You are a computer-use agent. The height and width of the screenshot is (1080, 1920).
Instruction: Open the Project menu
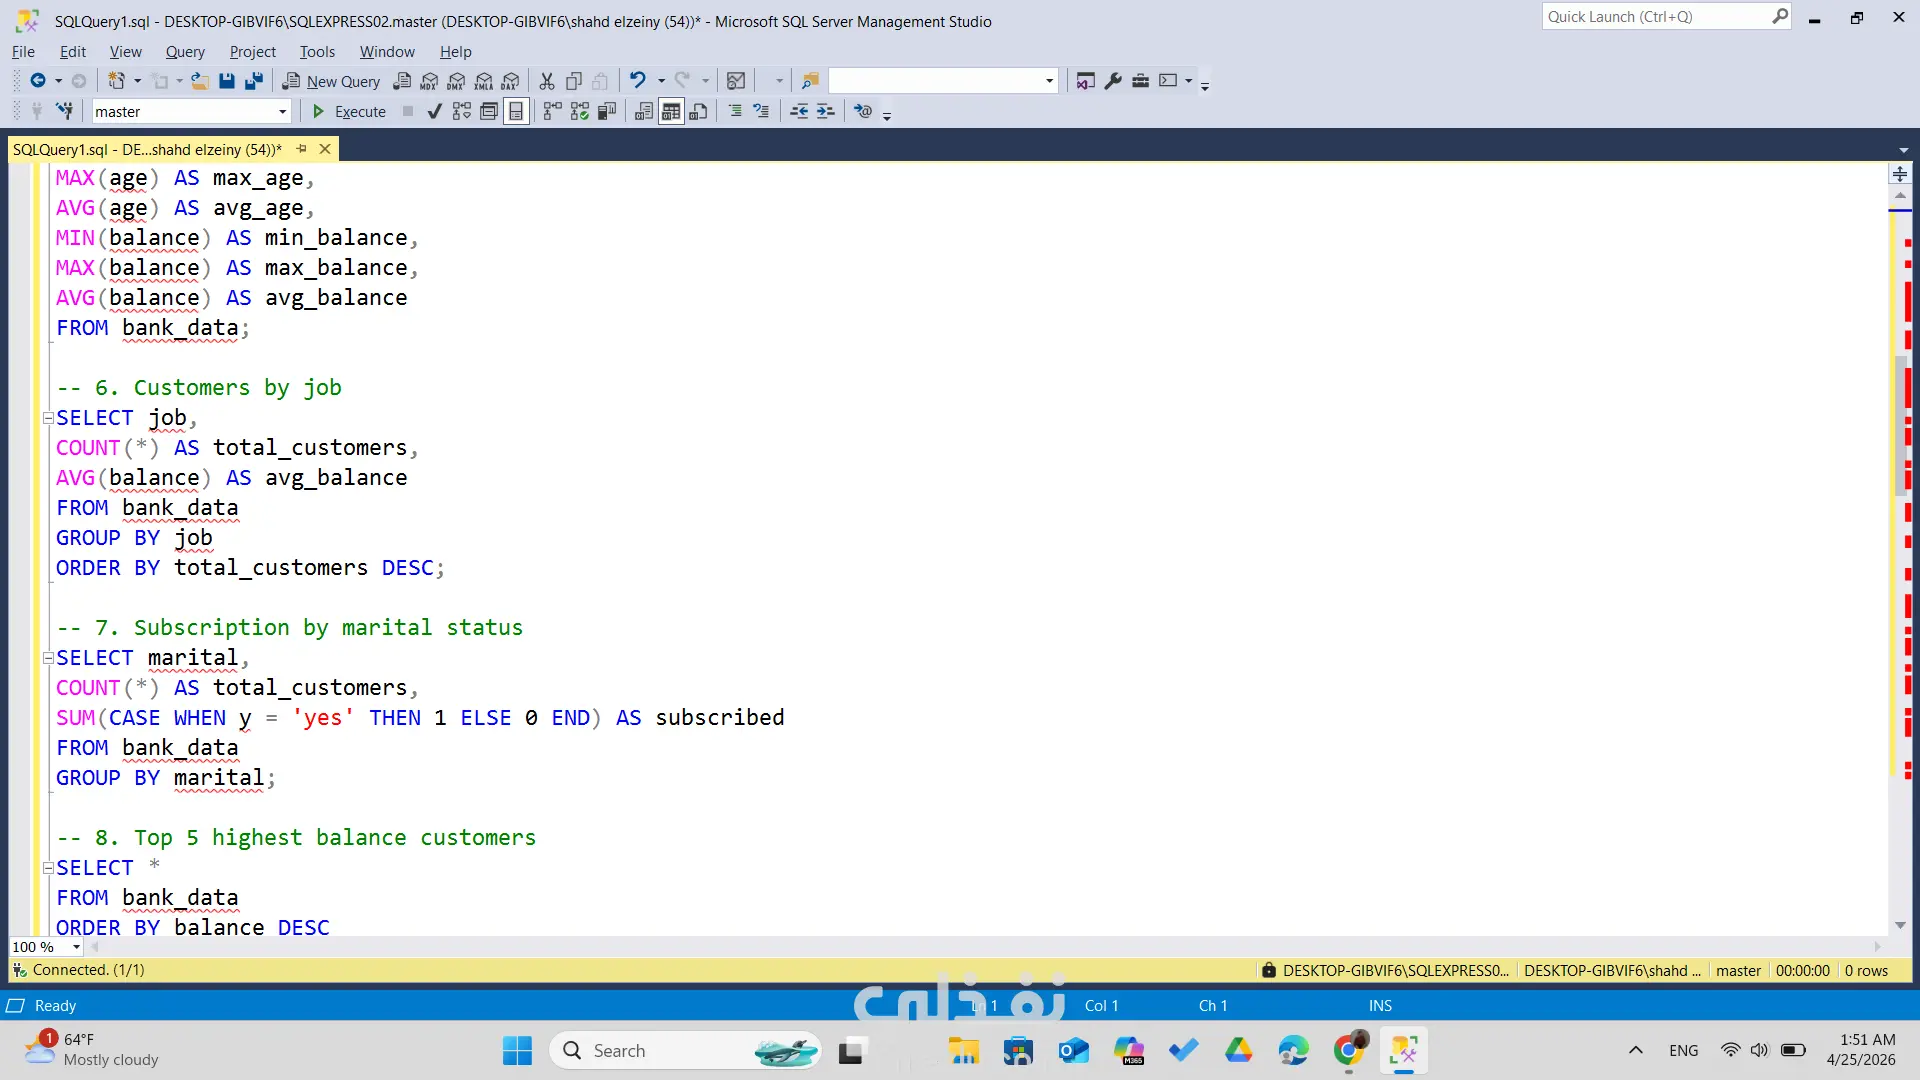[x=252, y=51]
